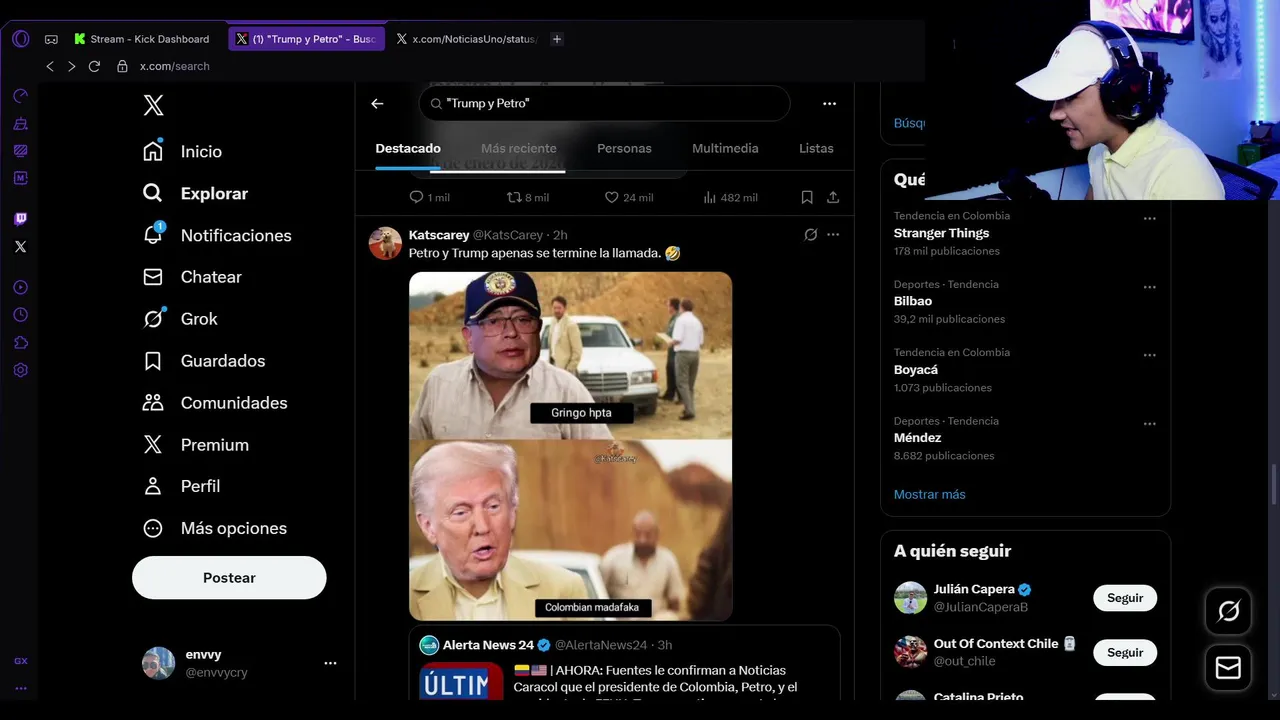
Task: Open search options three-dot menu
Action: tap(829, 103)
